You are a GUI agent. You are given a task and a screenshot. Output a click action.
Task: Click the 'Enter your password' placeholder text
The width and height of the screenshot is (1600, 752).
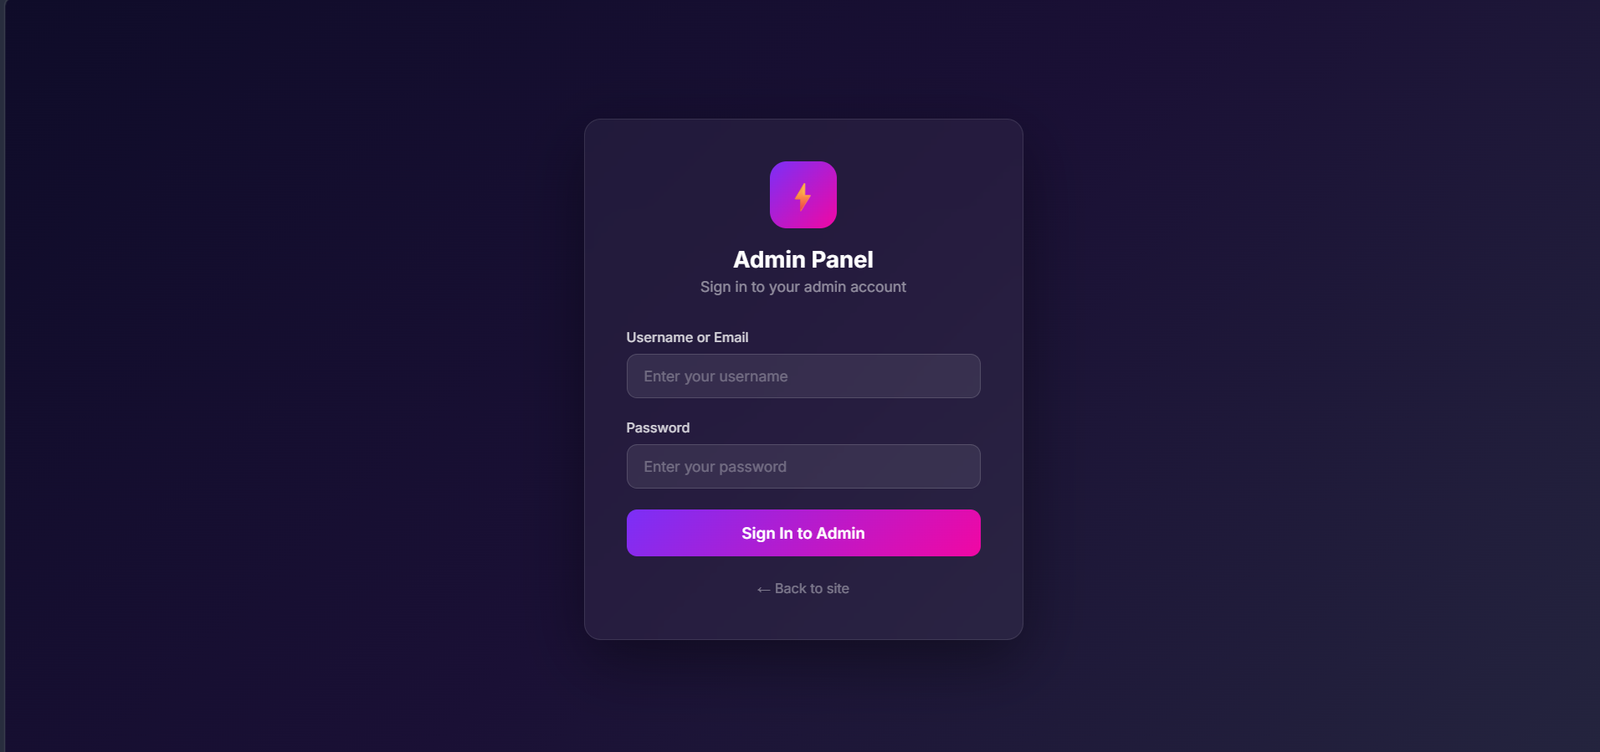tap(715, 466)
